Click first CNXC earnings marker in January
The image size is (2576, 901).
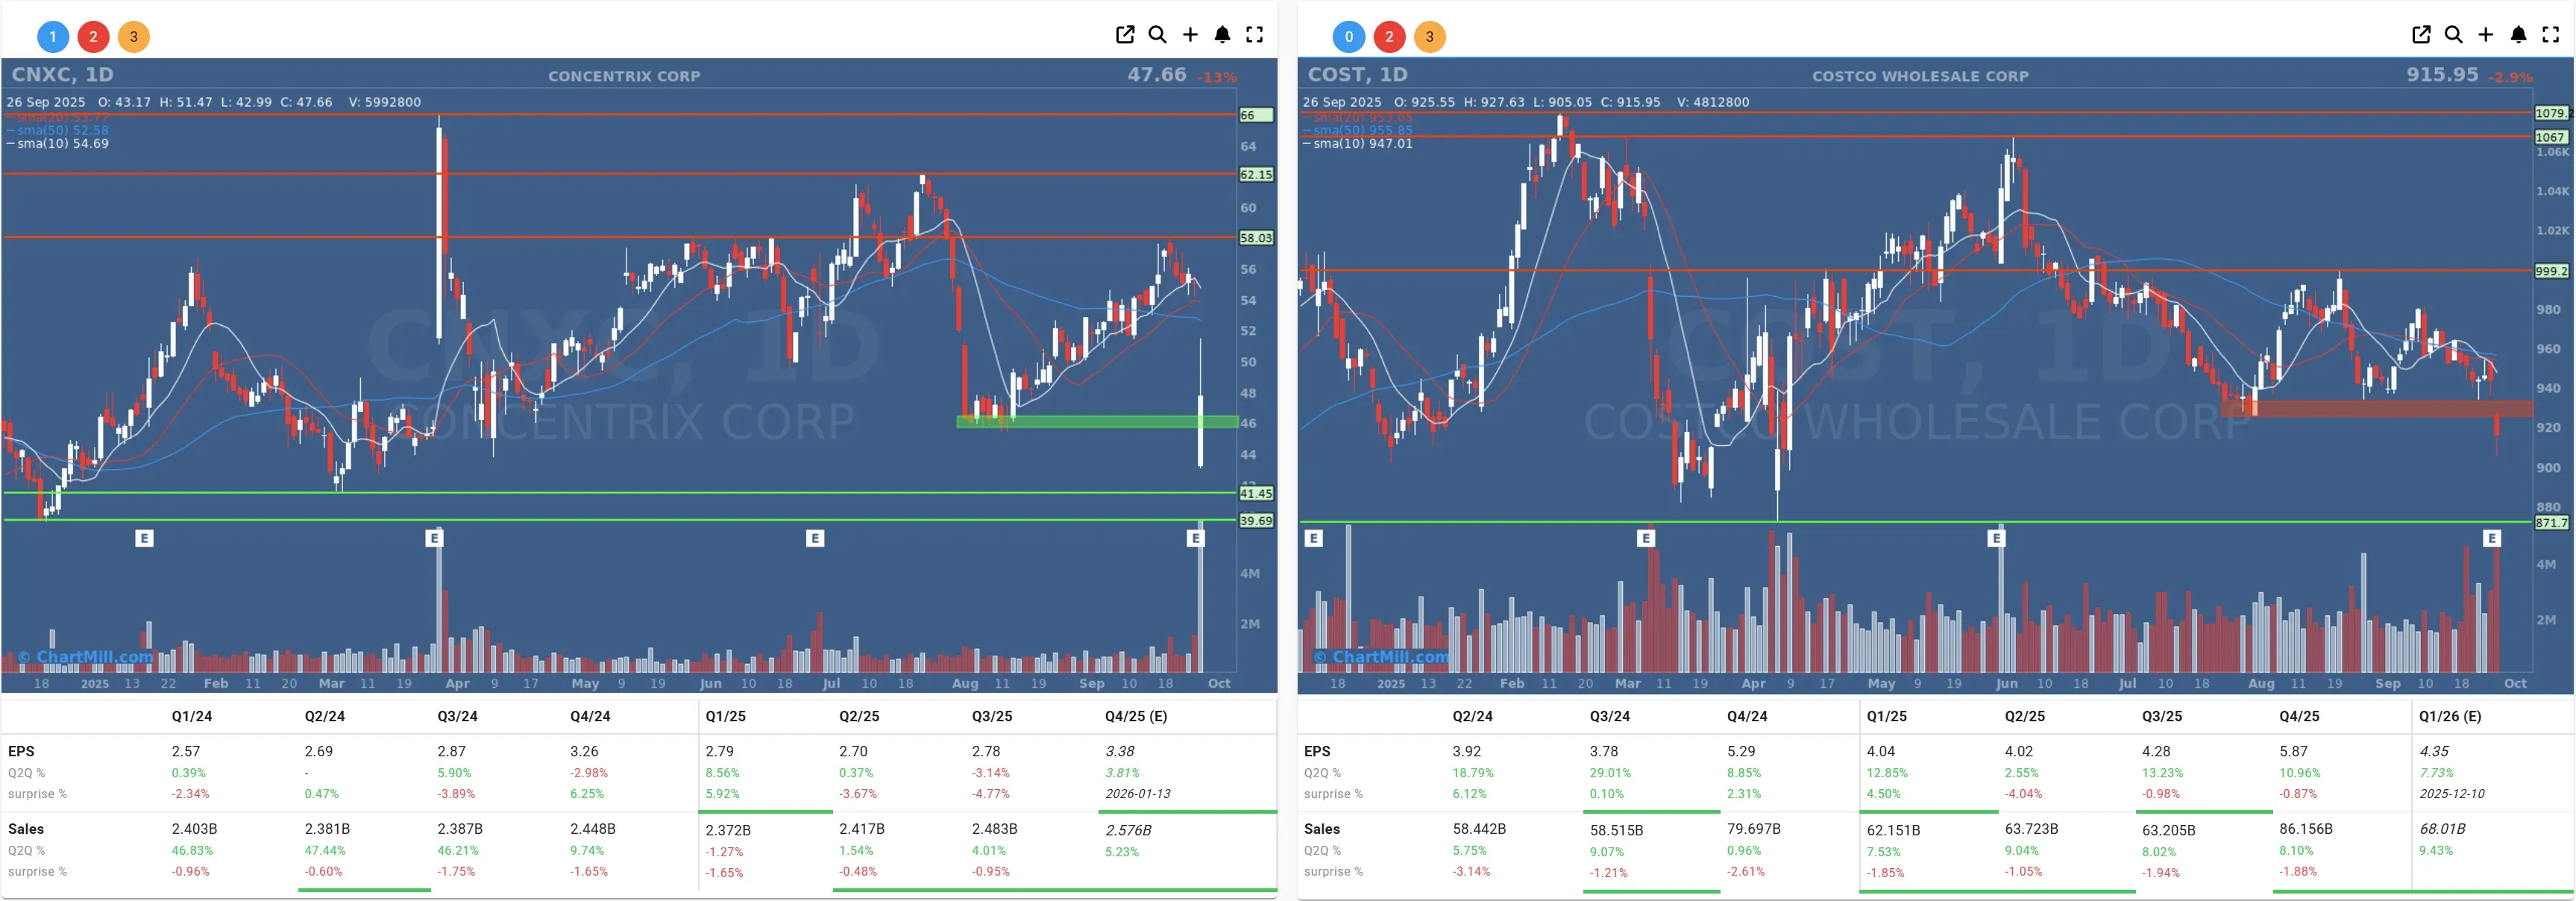[x=144, y=538]
